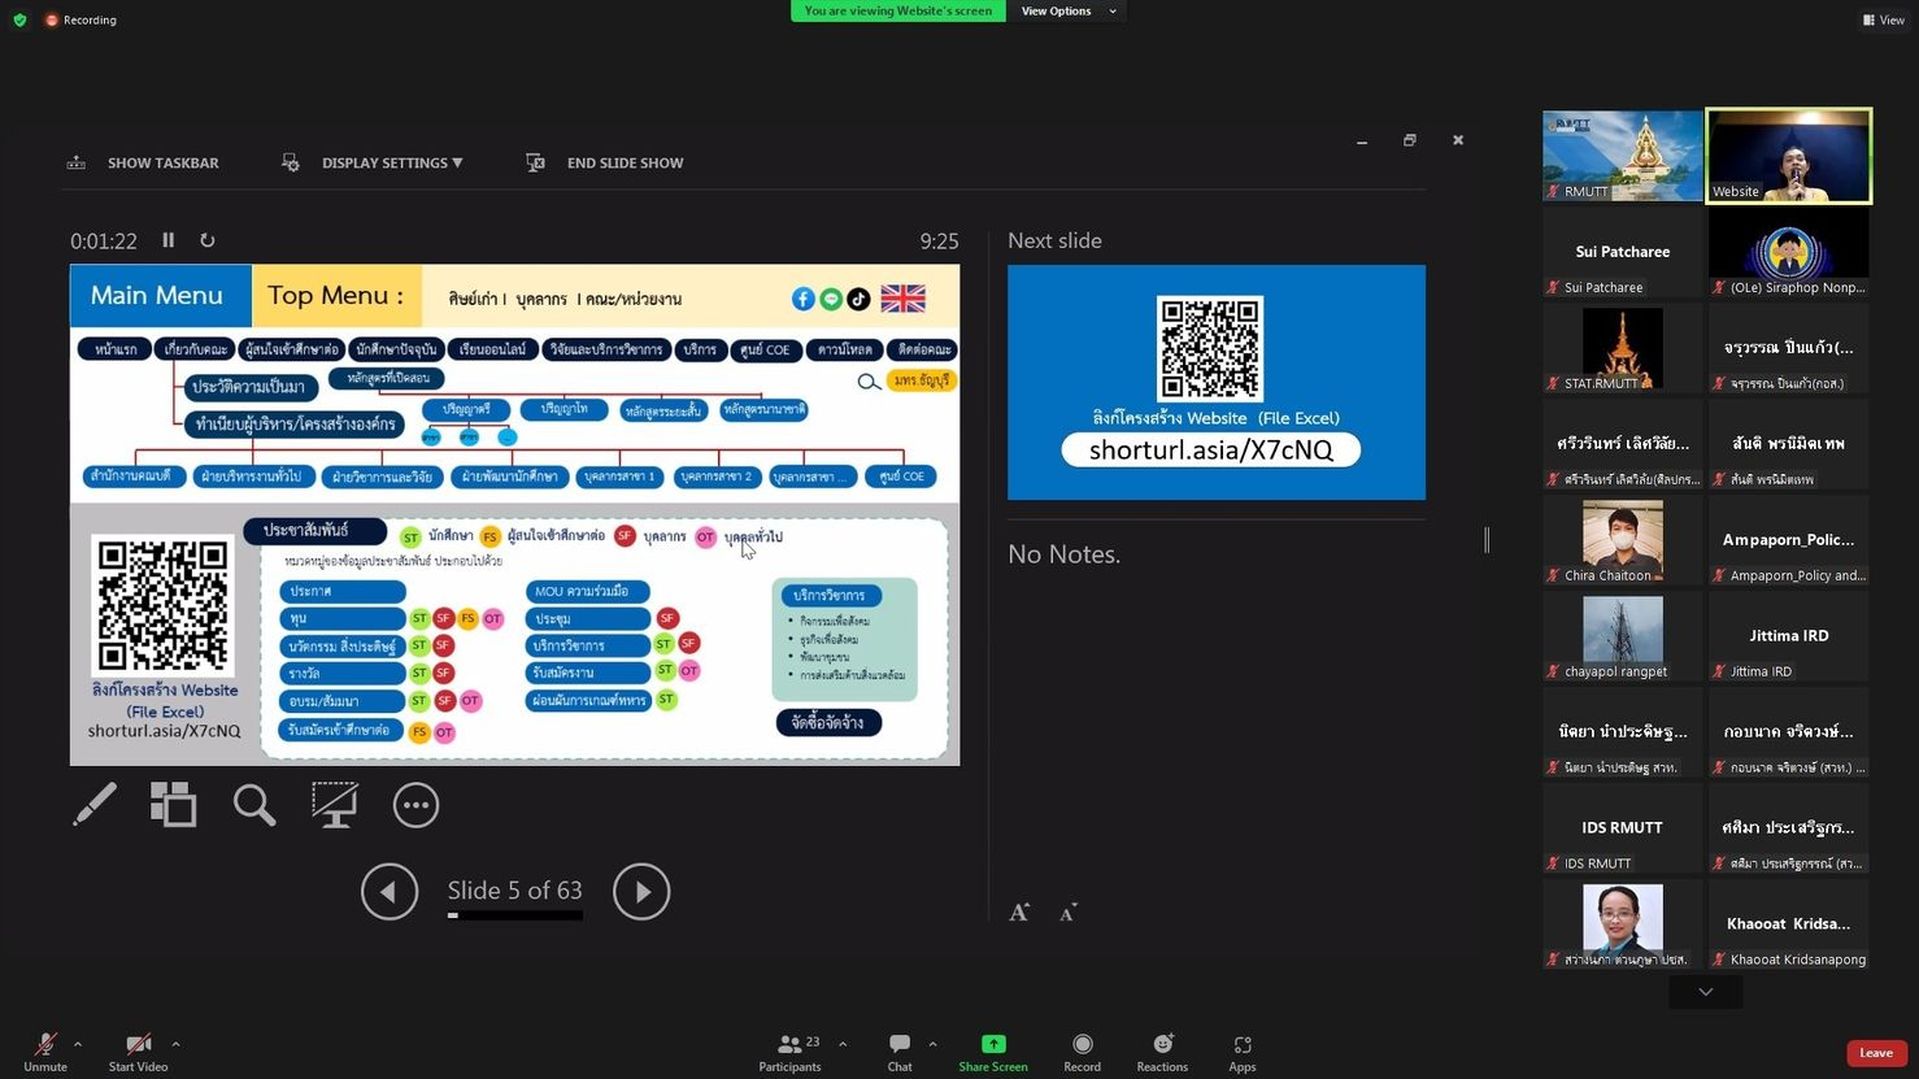This screenshot has height=1079, width=1919.
Task: Leave the meeting
Action: pos(1876,1053)
